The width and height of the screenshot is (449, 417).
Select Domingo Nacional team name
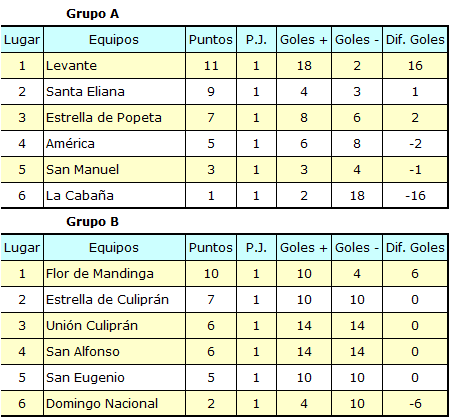click(x=102, y=404)
